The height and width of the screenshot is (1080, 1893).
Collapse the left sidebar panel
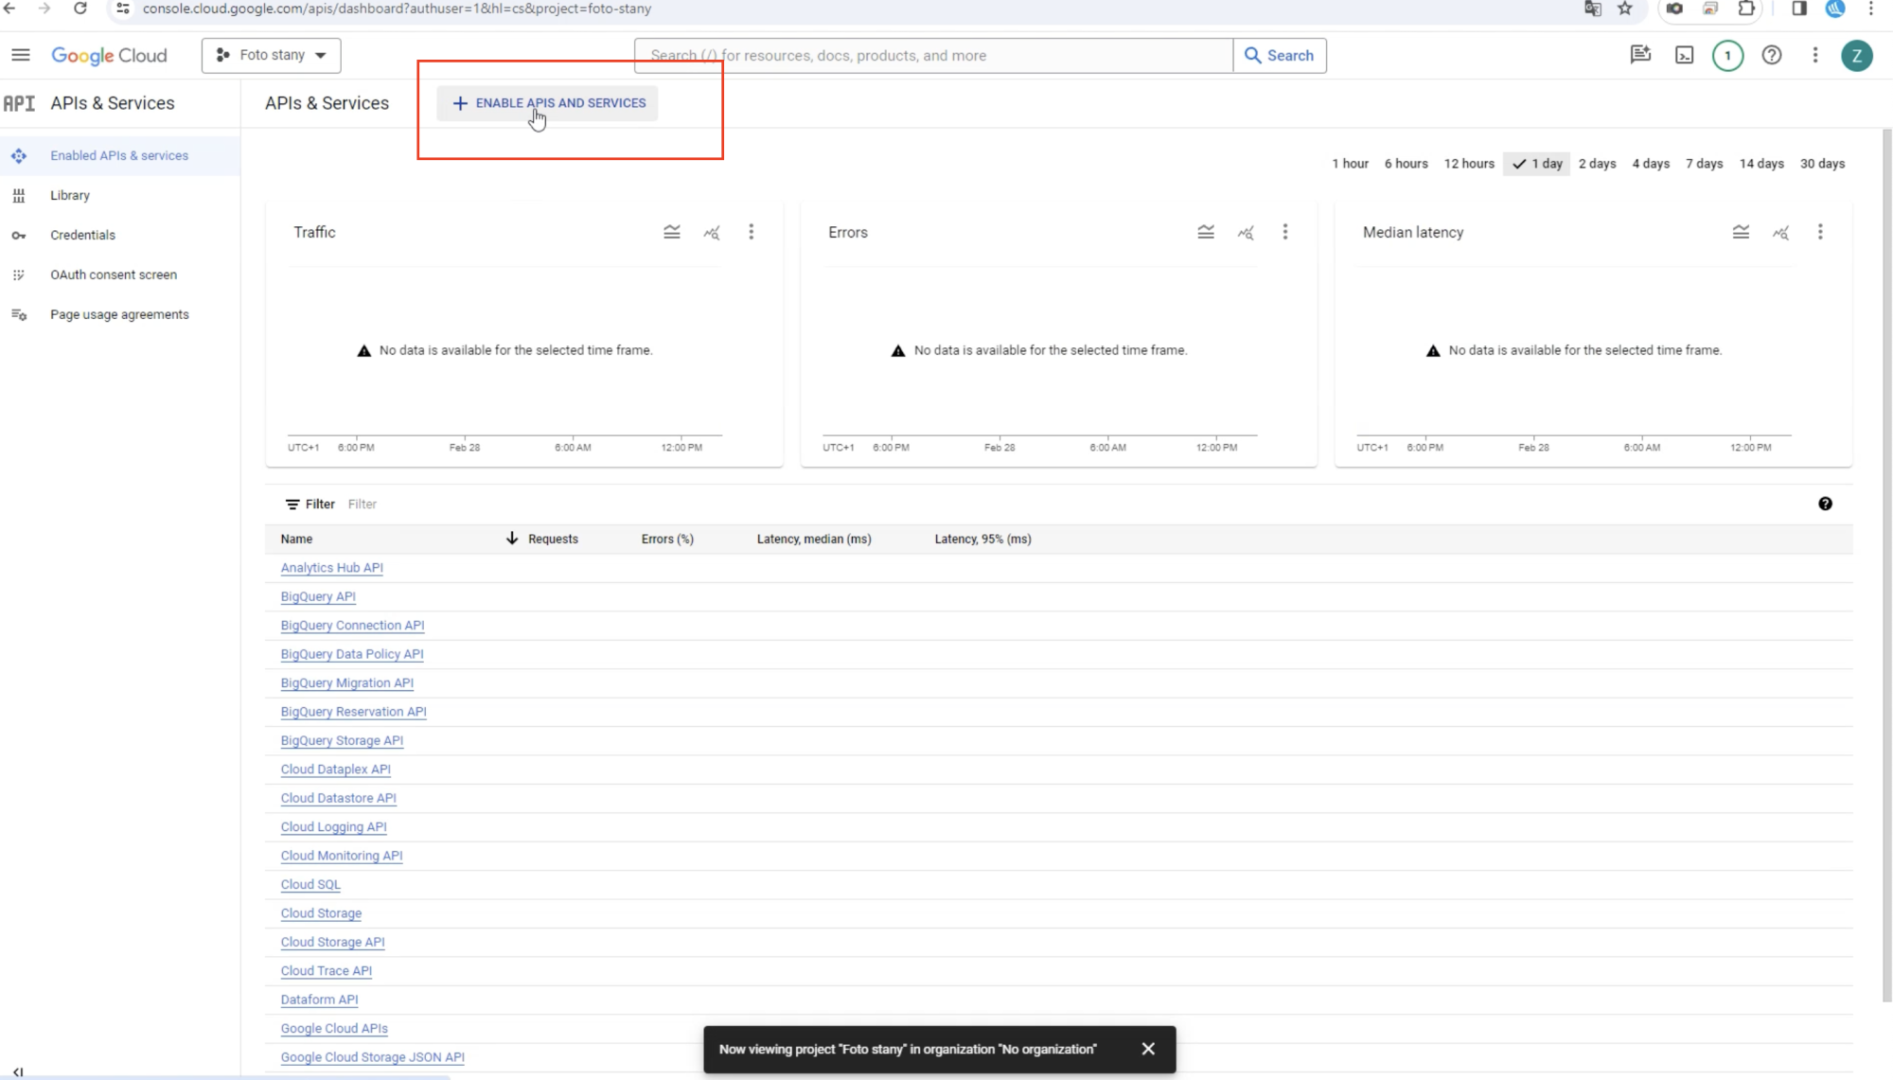point(18,1071)
